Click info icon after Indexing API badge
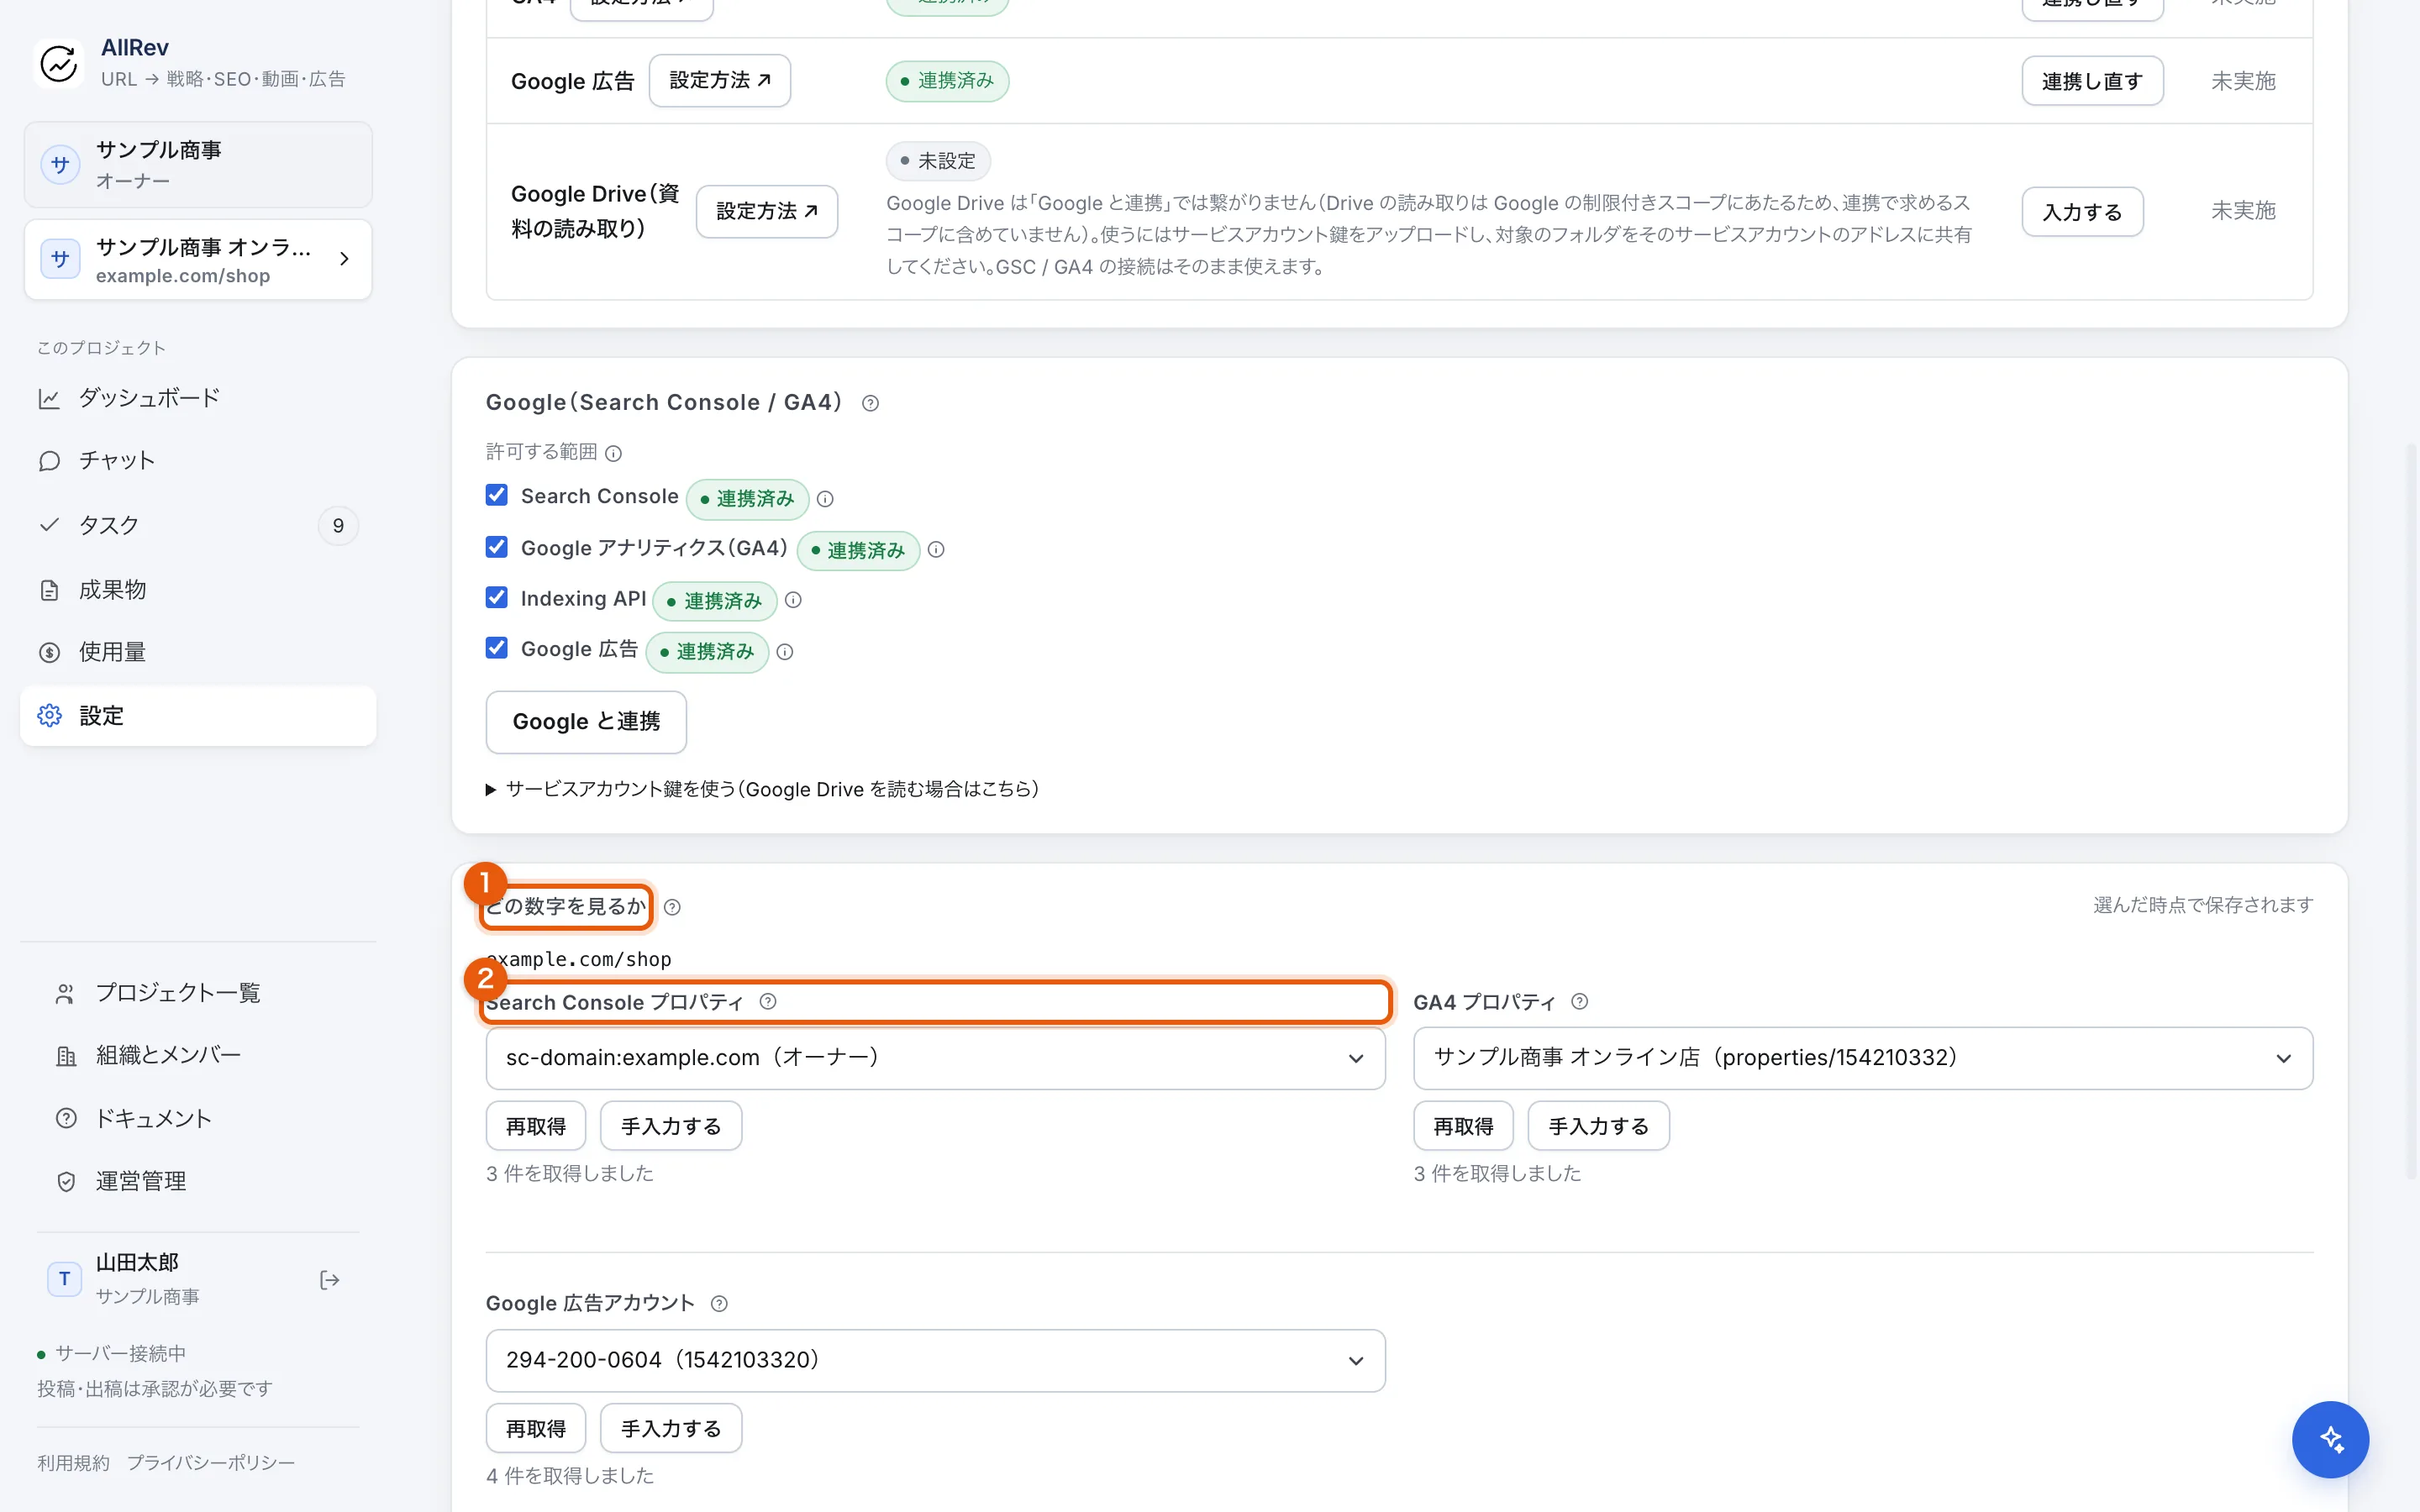 tap(793, 600)
